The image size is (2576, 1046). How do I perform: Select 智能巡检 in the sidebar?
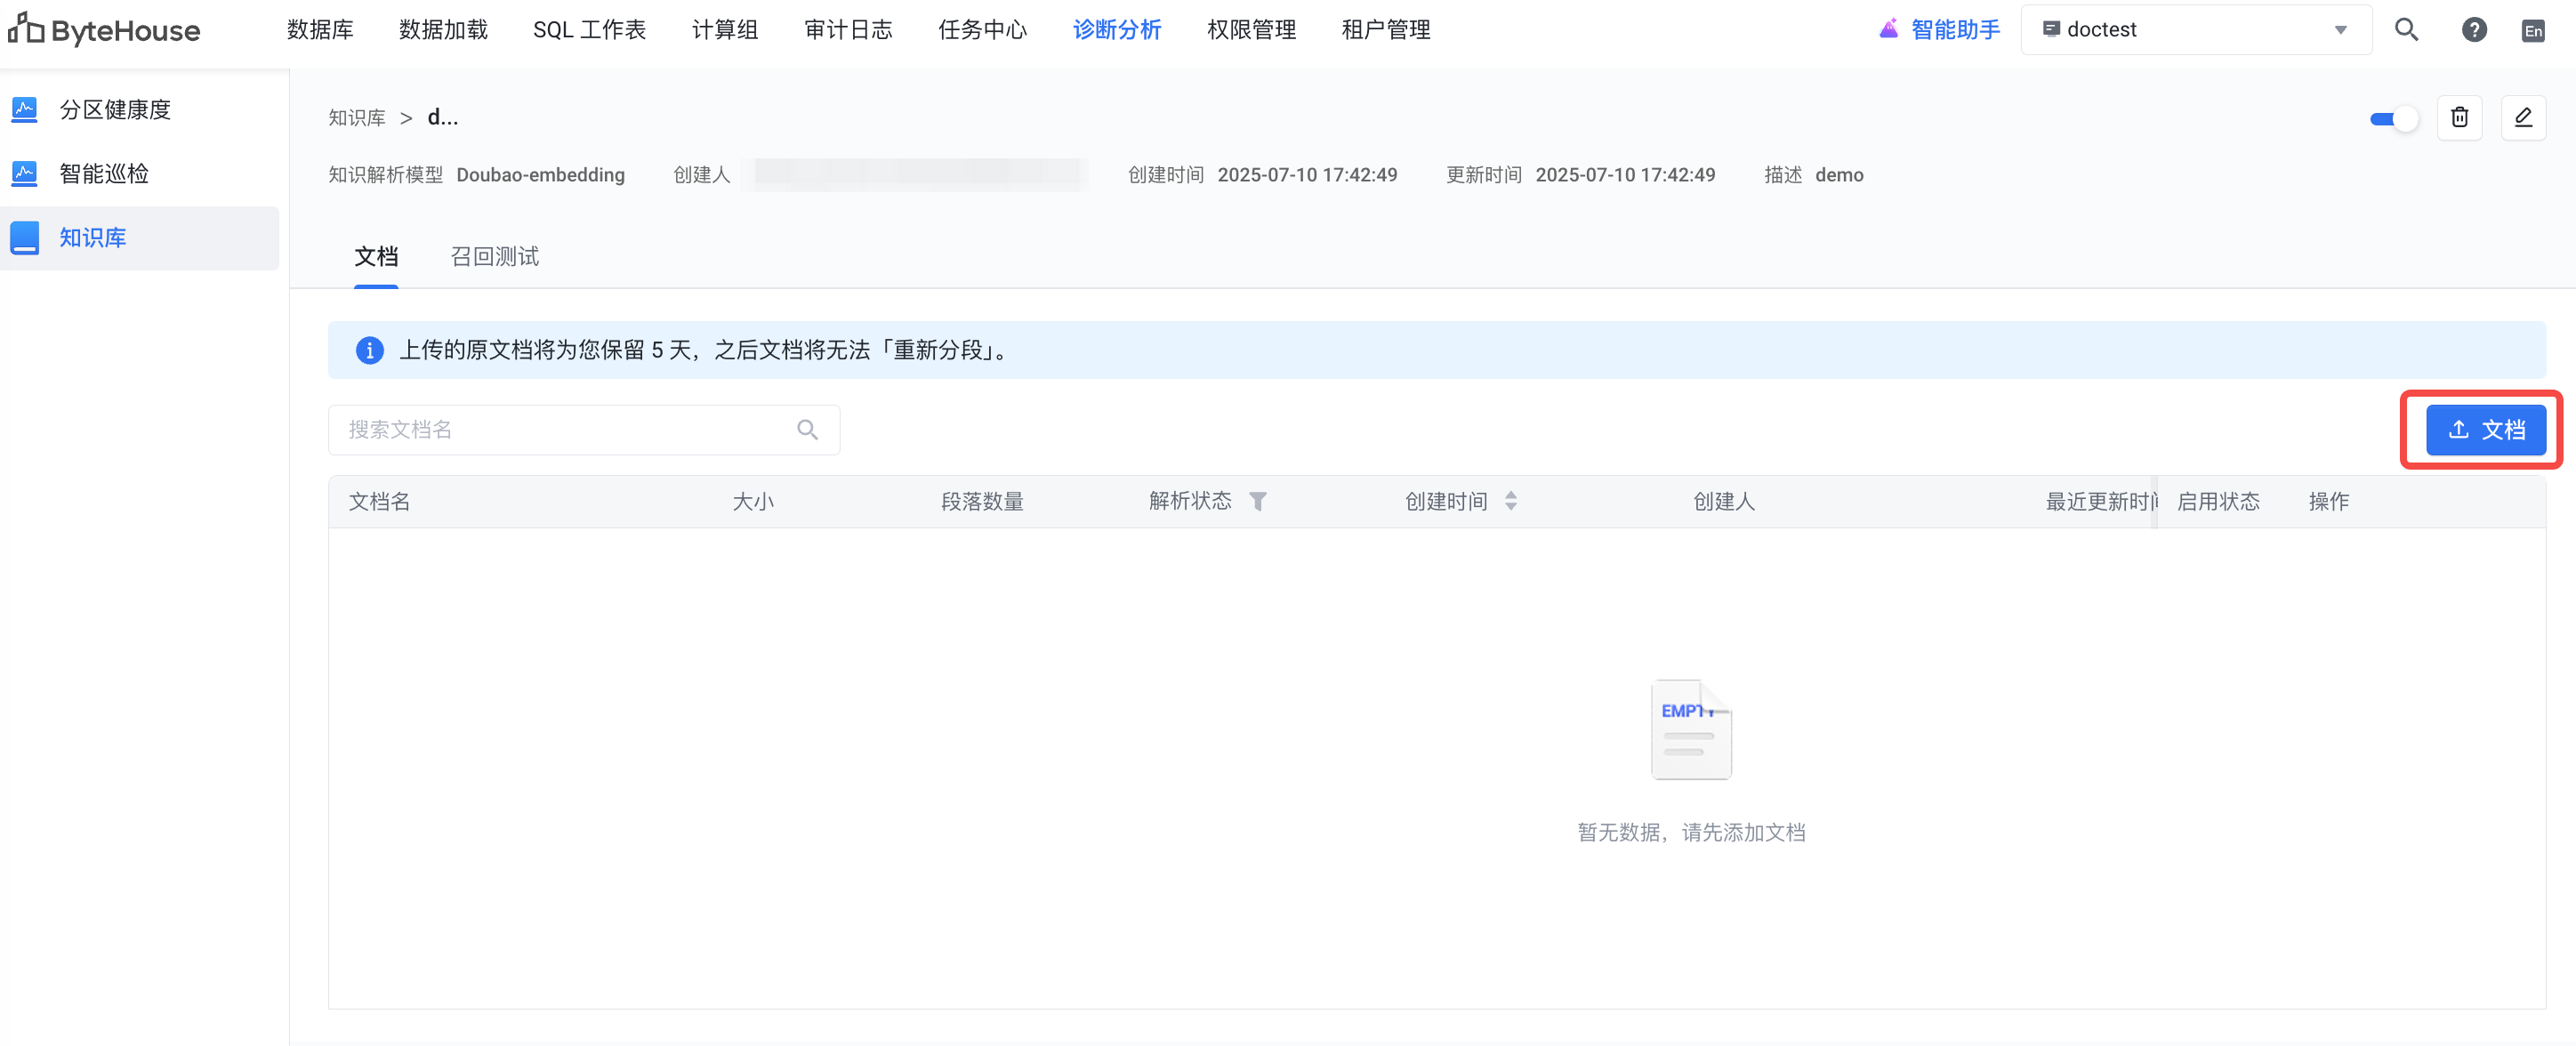tap(104, 174)
